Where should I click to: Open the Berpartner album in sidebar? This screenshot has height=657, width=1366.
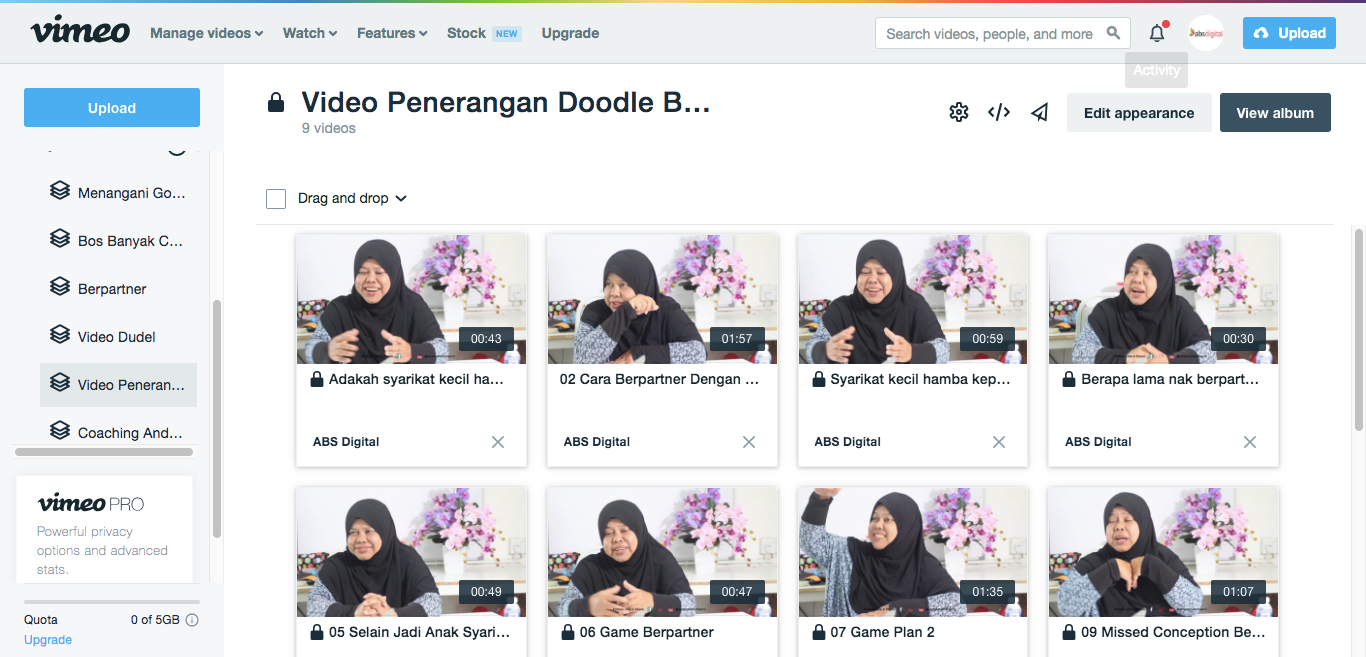(x=112, y=289)
